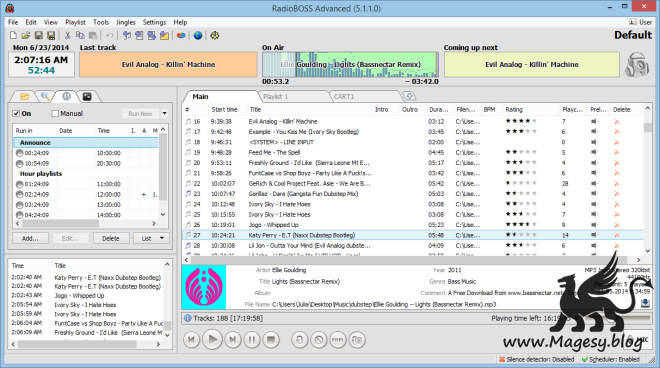
Task: Open the colorful cloud icon in the toolbar
Action: point(181,36)
